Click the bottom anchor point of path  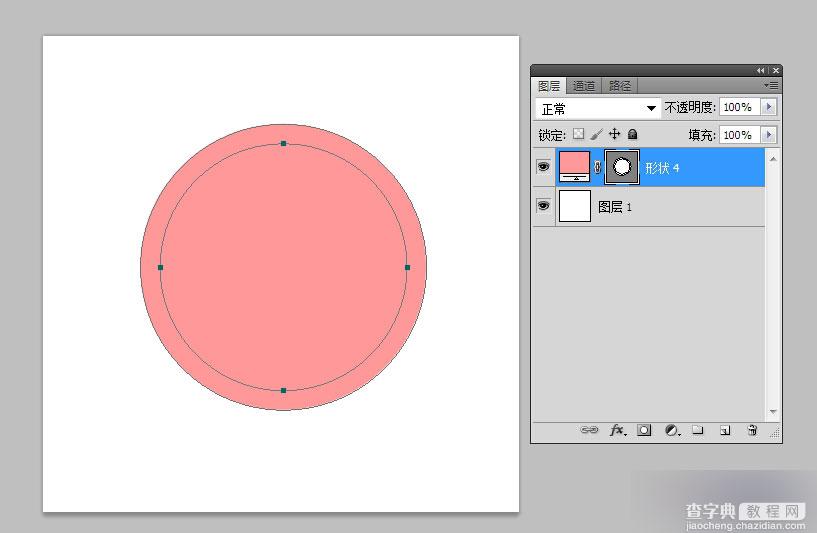(283, 390)
